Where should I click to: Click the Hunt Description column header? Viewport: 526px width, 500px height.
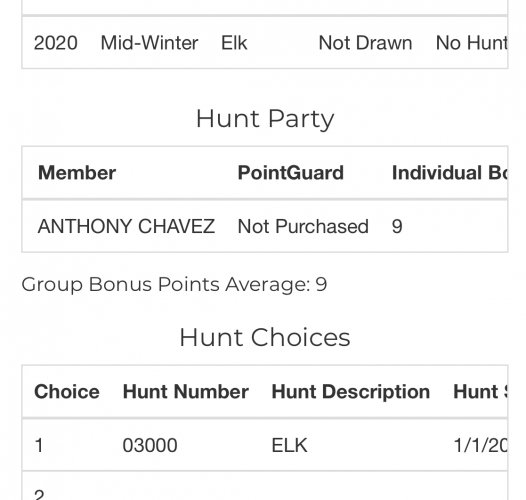click(x=351, y=392)
